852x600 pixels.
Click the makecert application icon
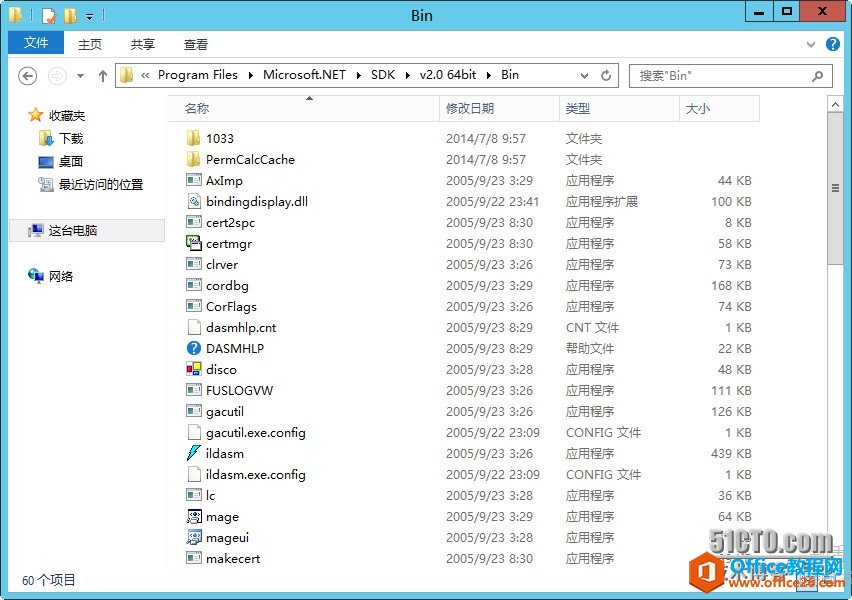pyautogui.click(x=193, y=558)
